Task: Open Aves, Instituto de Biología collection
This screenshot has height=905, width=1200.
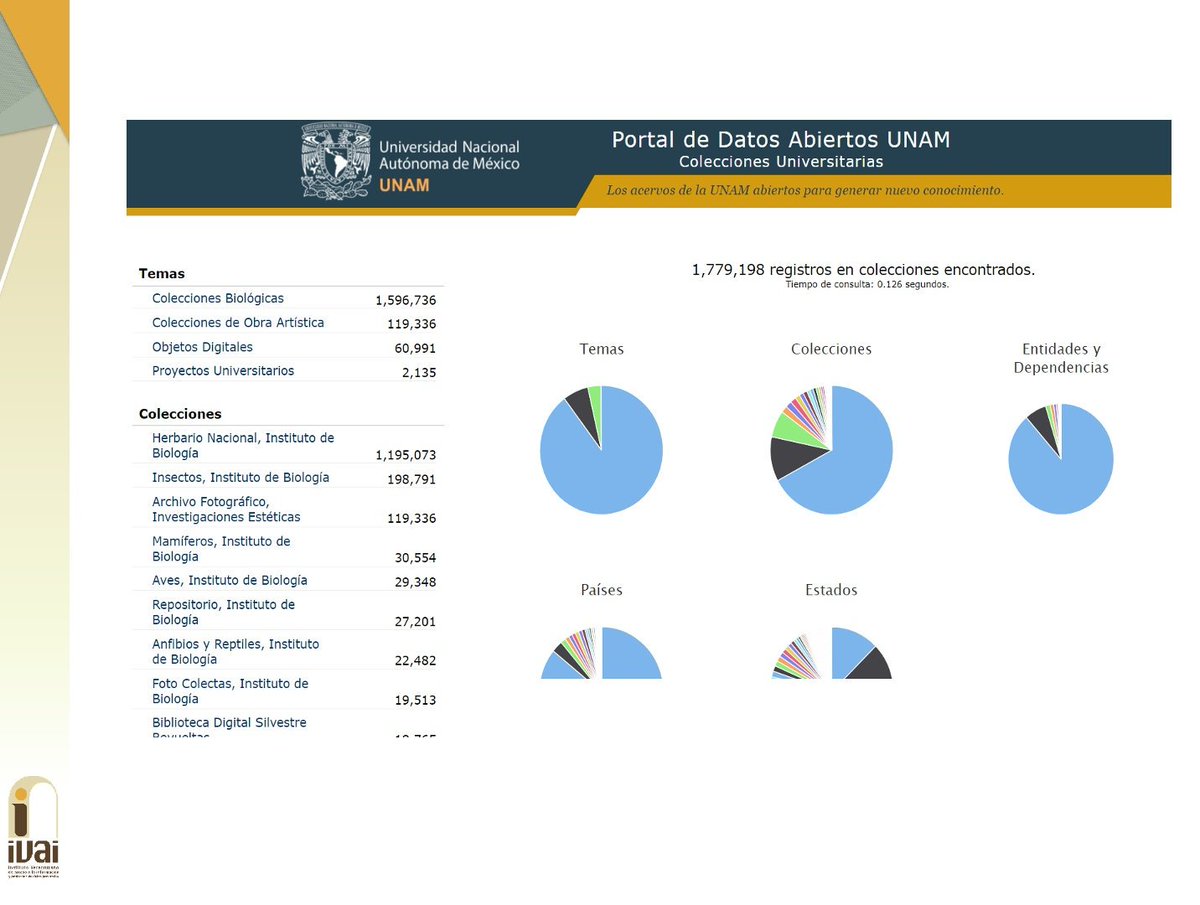Action: pyautogui.click(x=229, y=581)
